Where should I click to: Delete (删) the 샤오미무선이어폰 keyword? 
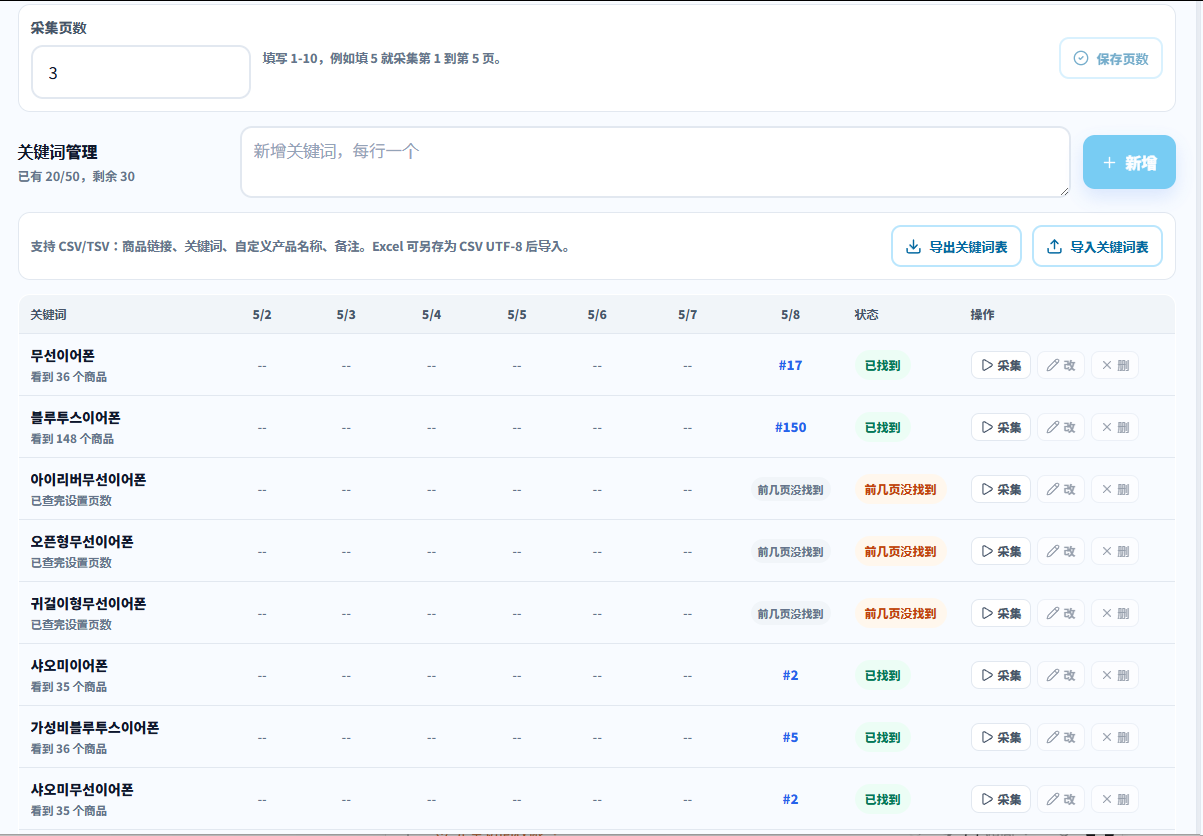tap(1115, 799)
